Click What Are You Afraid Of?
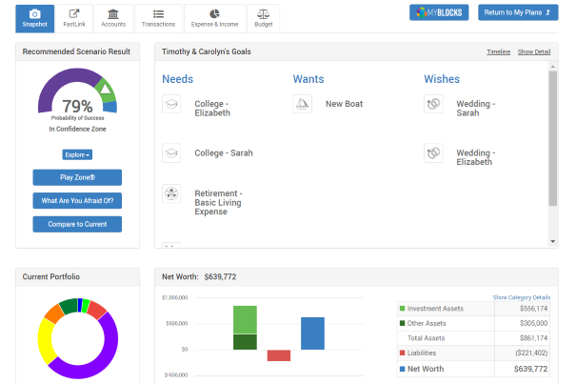577x384 pixels. 77,201
